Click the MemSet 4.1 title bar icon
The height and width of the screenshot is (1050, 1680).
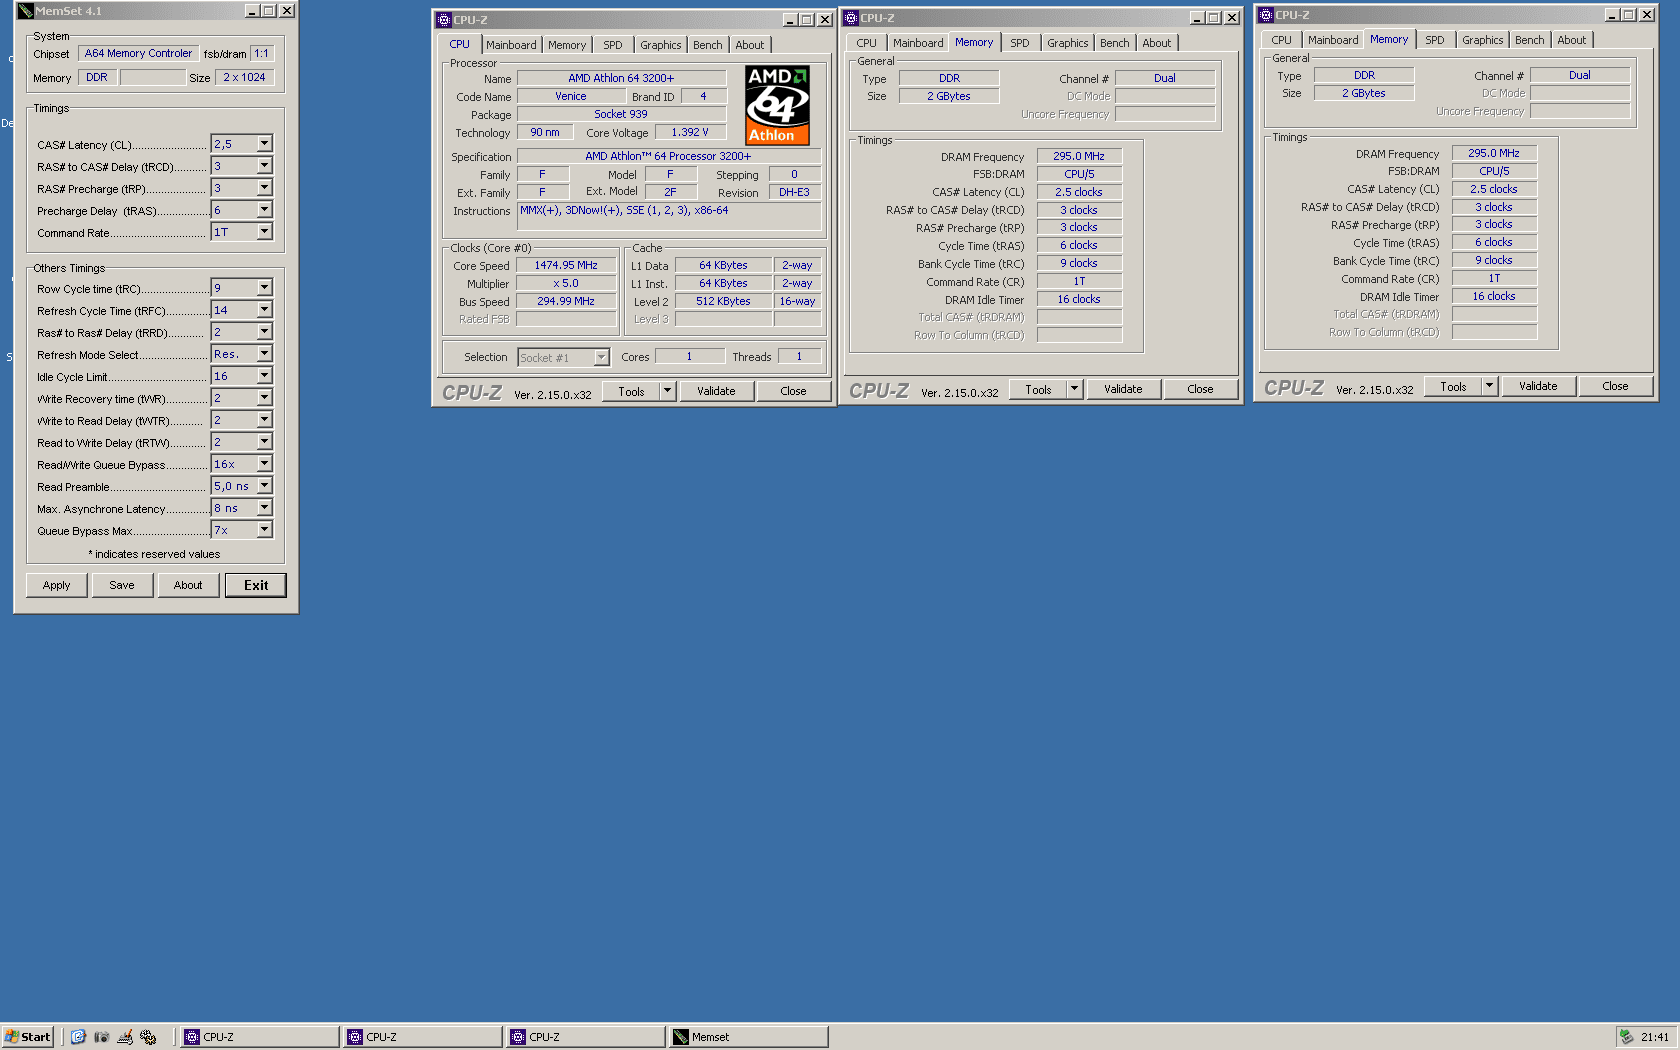(25, 11)
